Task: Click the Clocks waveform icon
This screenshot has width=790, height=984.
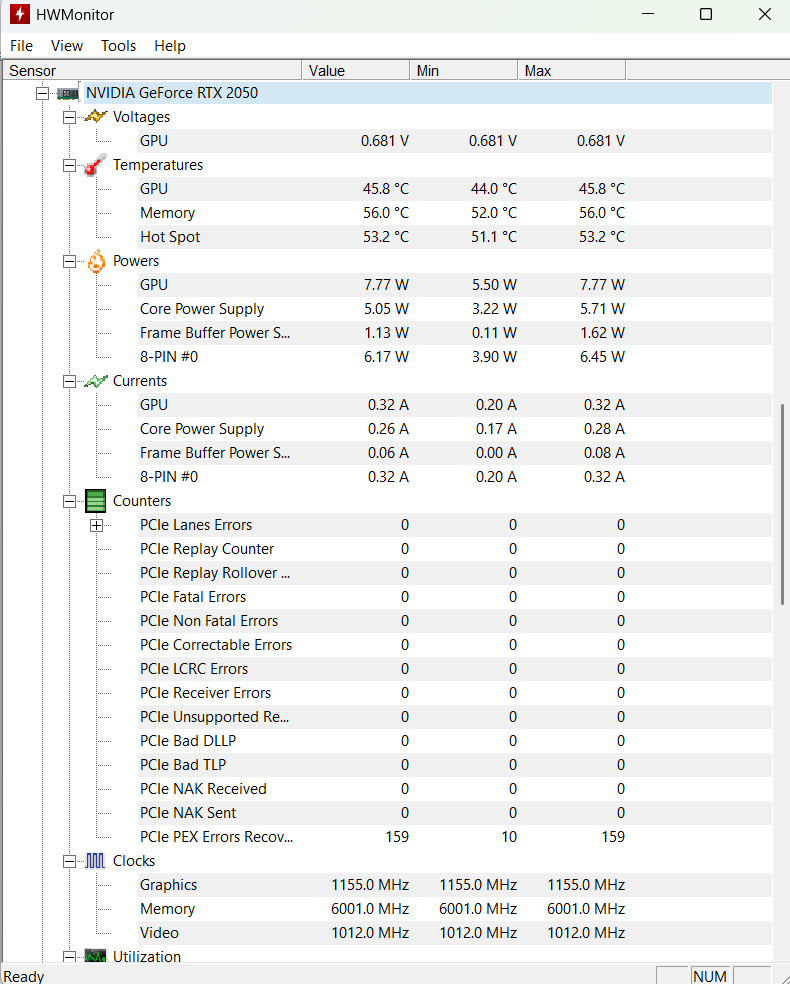Action: [x=95, y=861]
